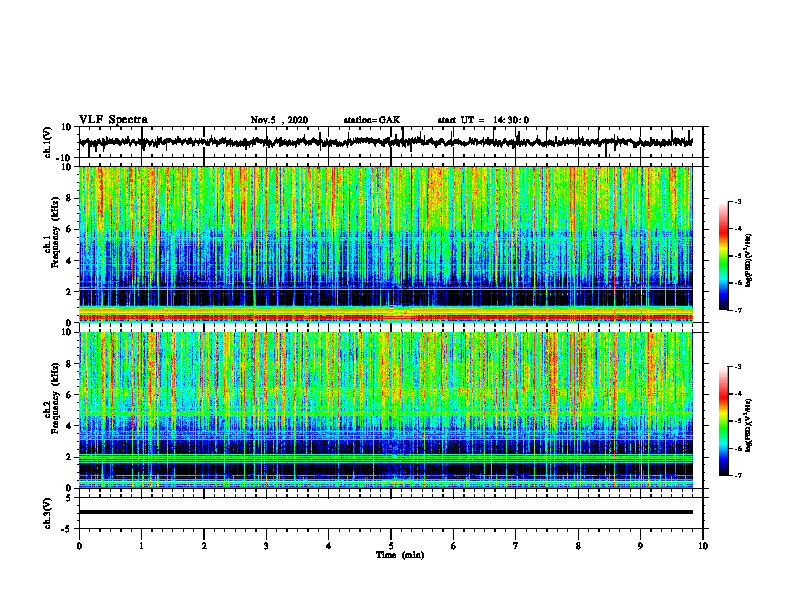The width and height of the screenshot is (792, 612).
Task: Click the ch.2 spectrogram color scale bar
Action: click(723, 421)
